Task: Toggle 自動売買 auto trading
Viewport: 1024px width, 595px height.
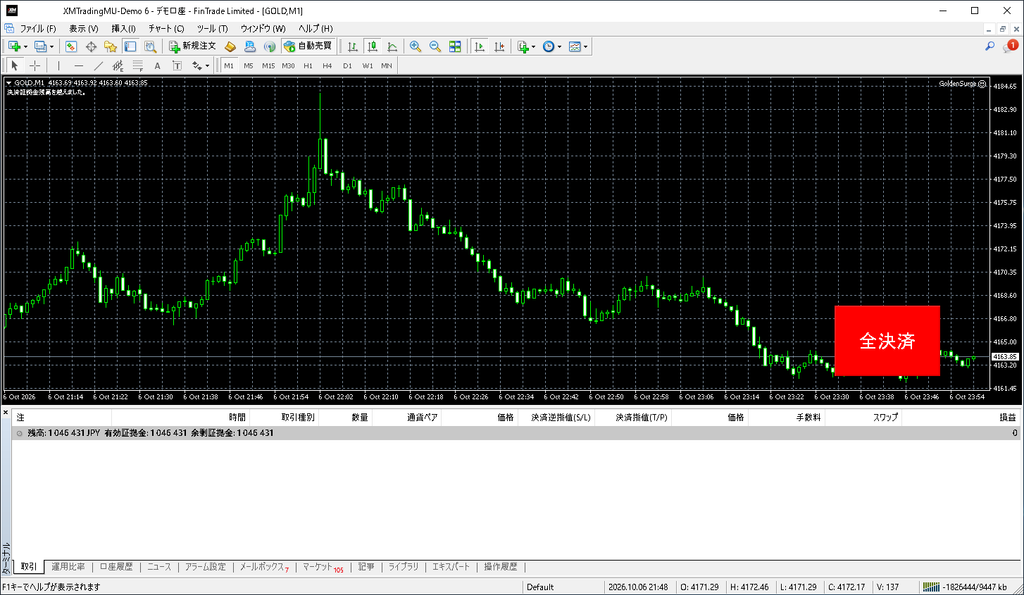Action: point(308,46)
